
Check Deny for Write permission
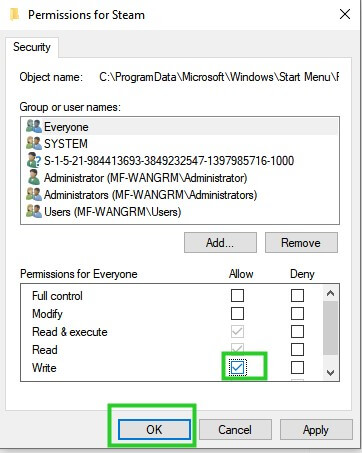pyautogui.click(x=297, y=367)
